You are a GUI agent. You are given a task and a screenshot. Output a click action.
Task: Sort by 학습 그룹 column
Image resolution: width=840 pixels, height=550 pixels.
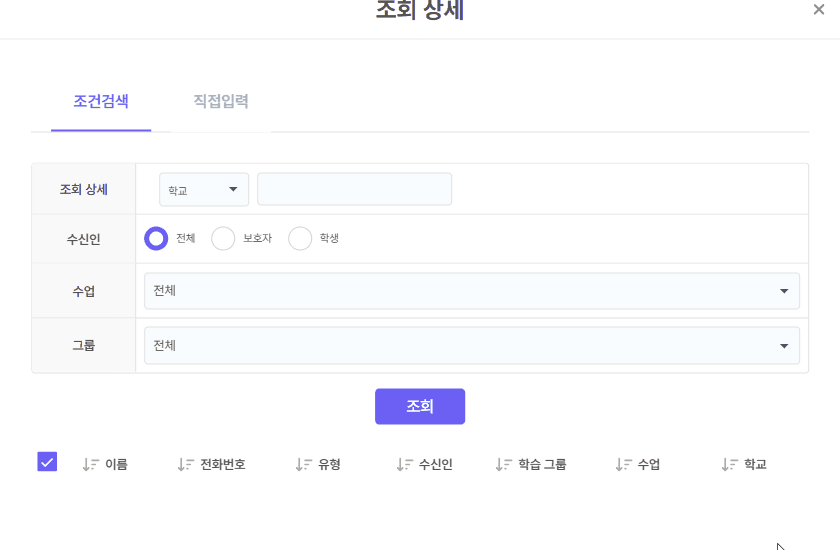pyautogui.click(x=503, y=464)
